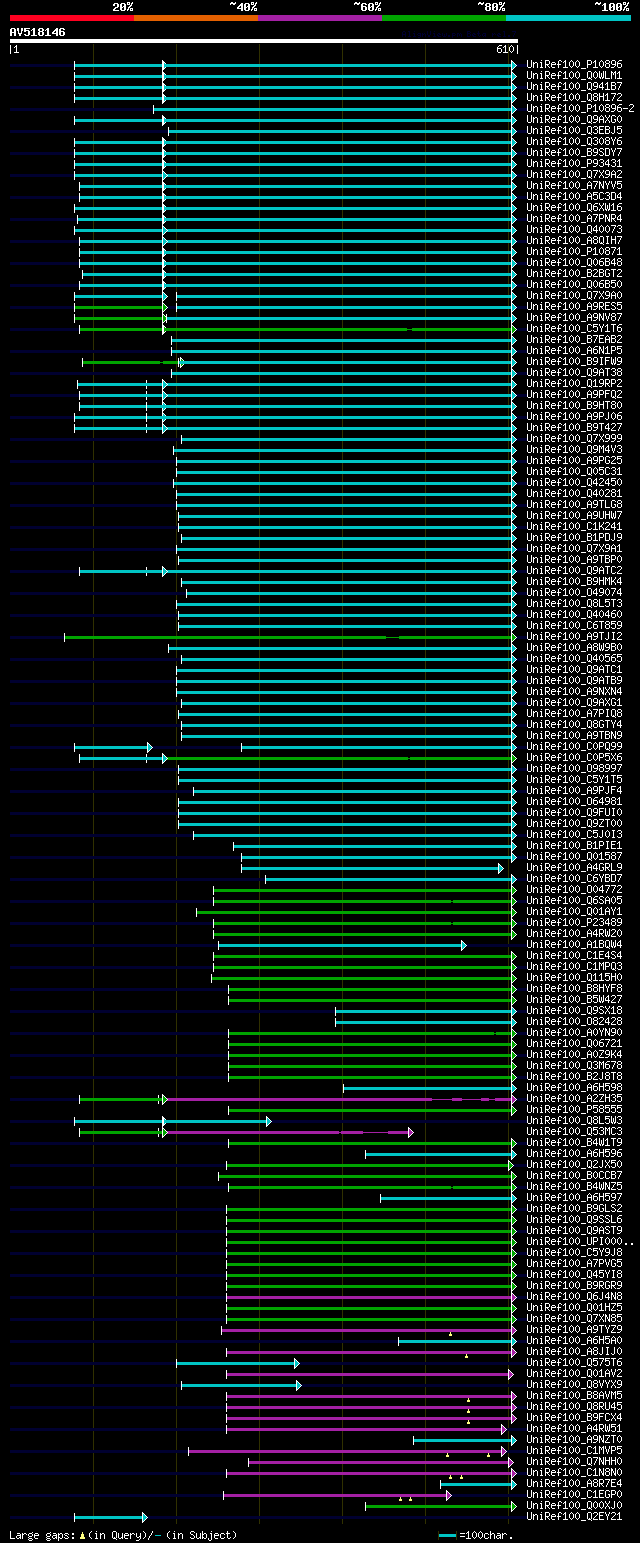640x1543 pixels.
Task: Select label UniRef100_Q19RP2
Action: tap(574, 384)
